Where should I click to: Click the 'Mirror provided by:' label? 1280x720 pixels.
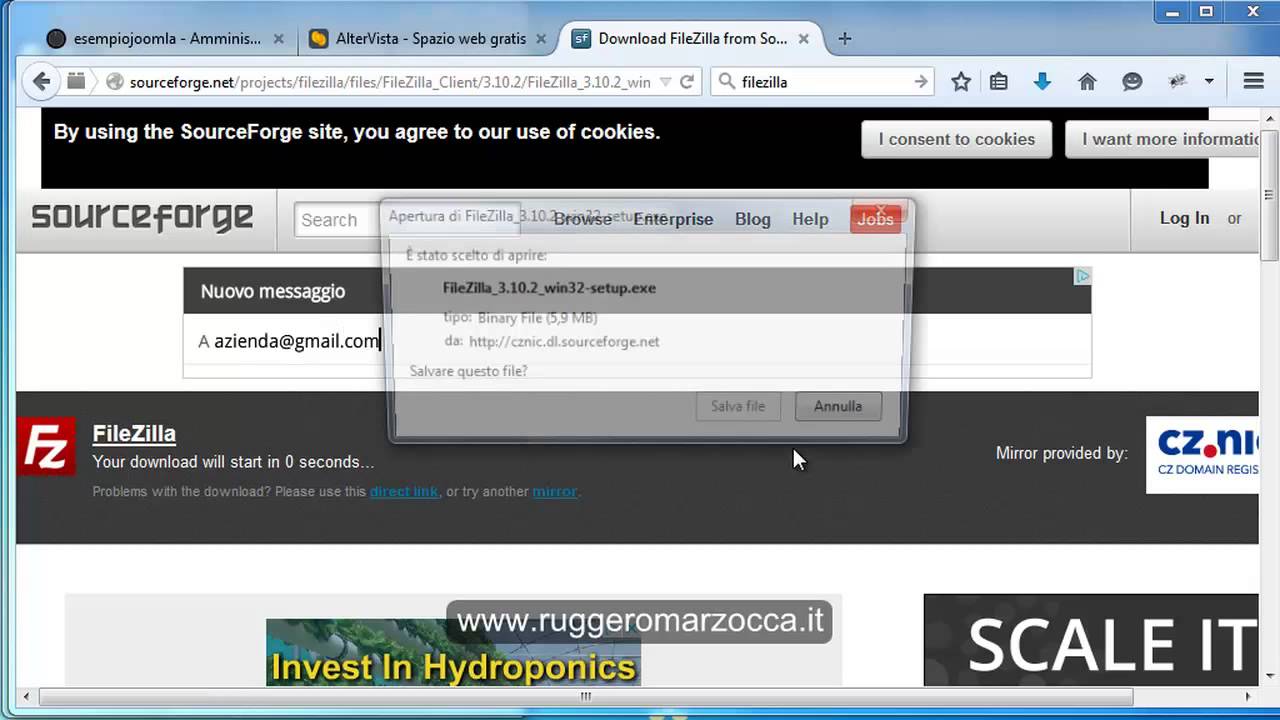point(1062,453)
